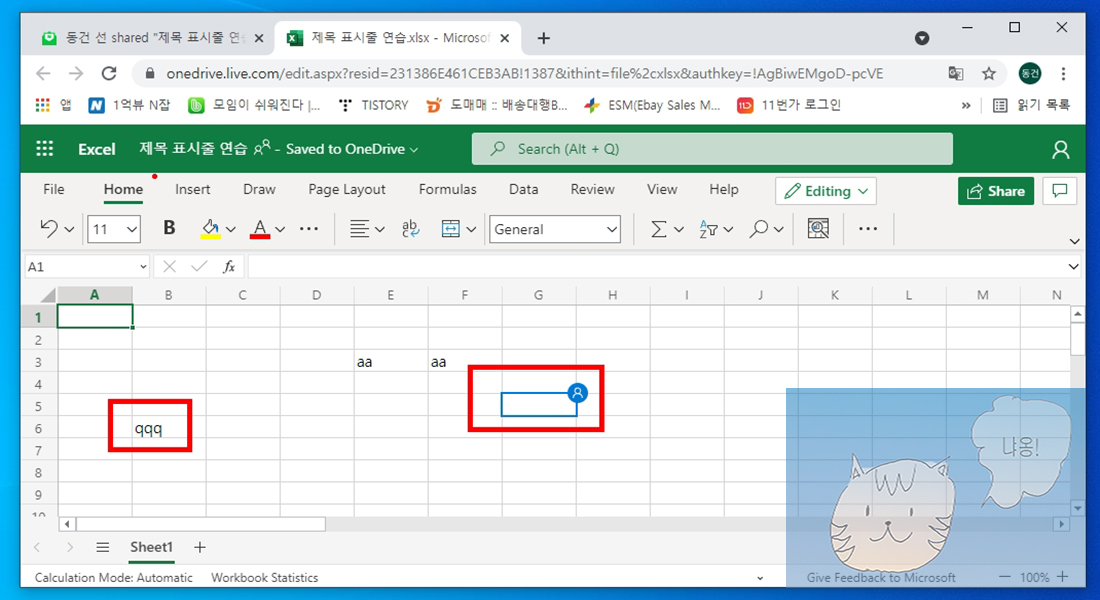This screenshot has height=600, width=1100.
Task: Open the Formulas tab
Action: 448,189
